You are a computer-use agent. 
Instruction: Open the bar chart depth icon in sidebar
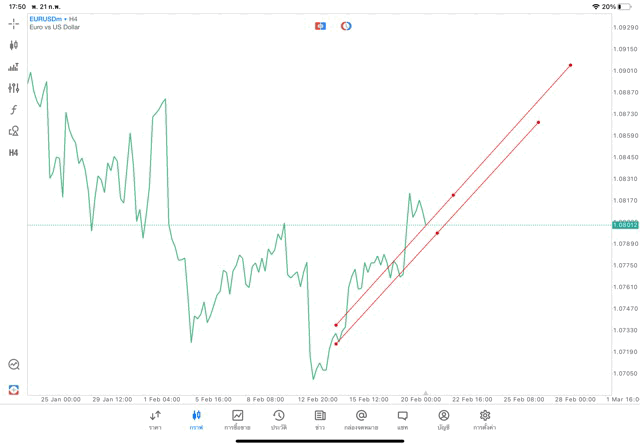tap(14, 67)
